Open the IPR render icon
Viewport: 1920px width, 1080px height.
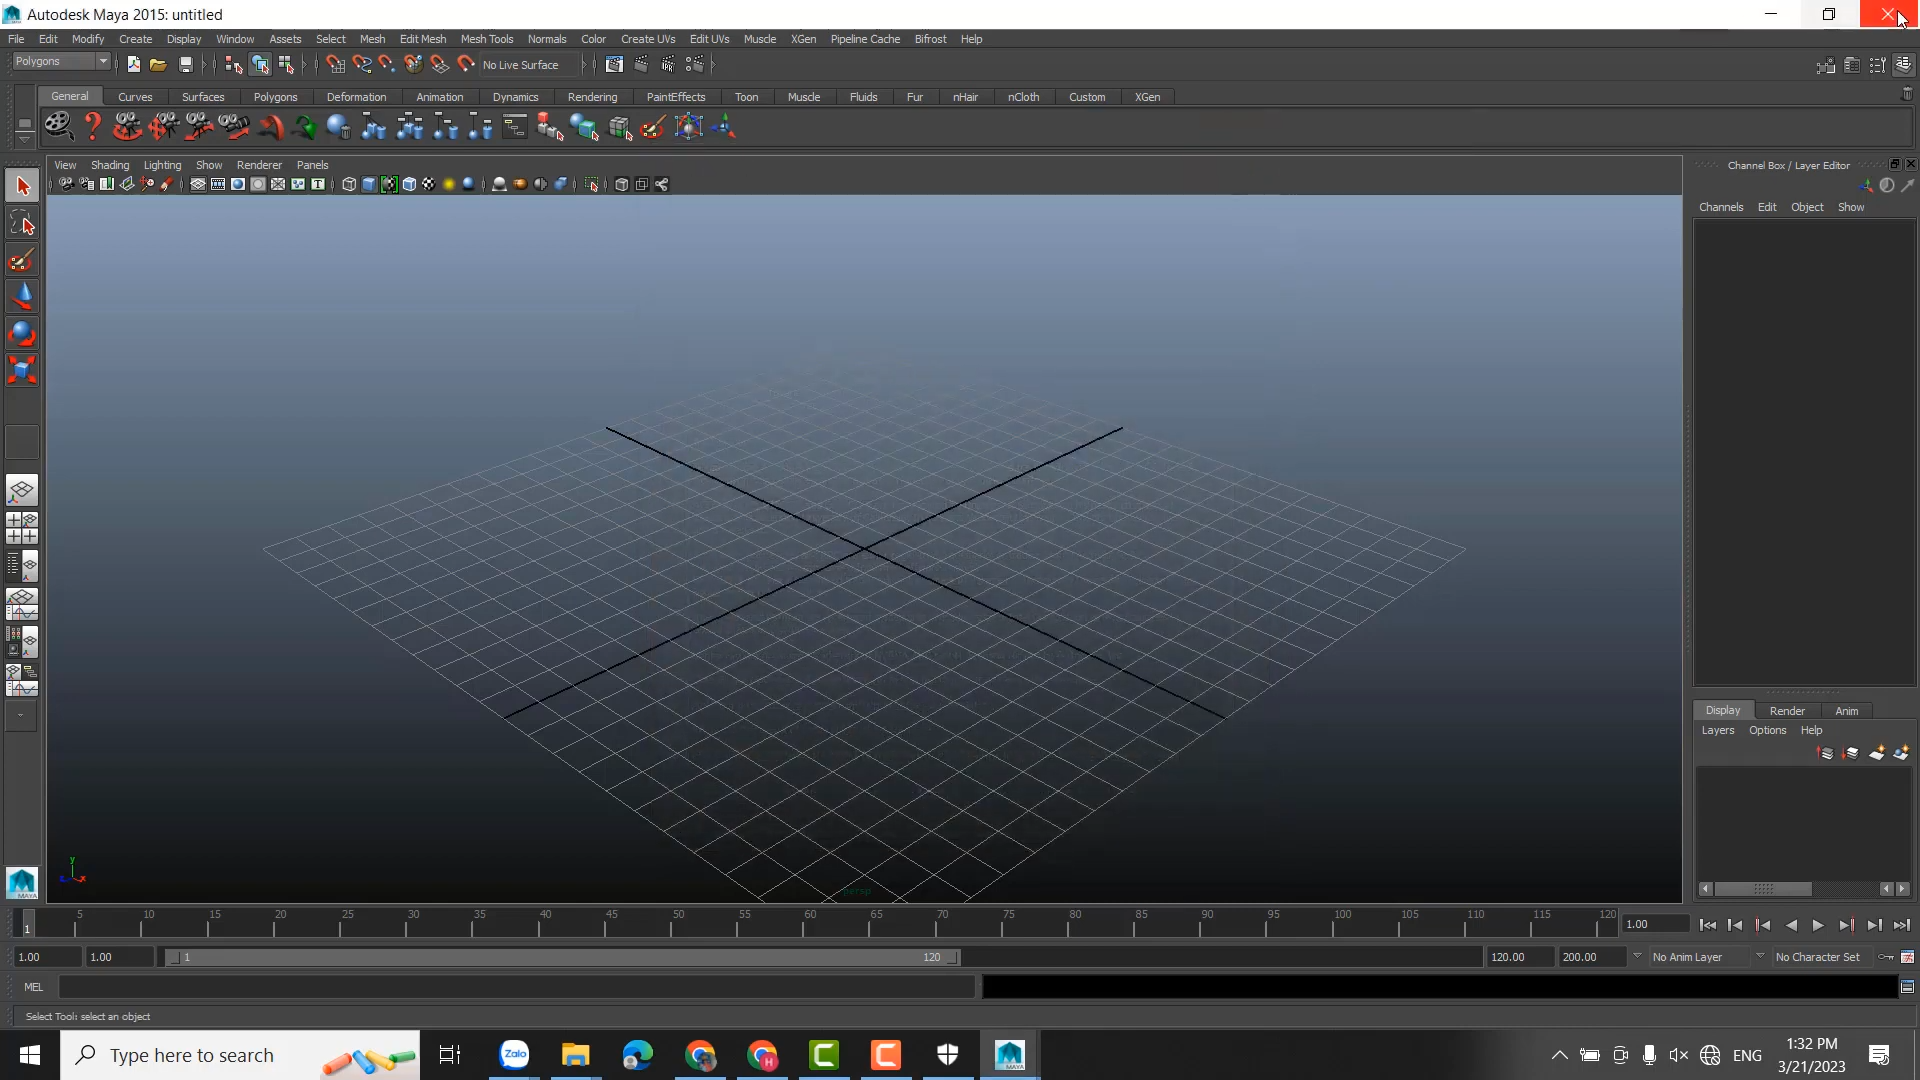click(x=667, y=65)
